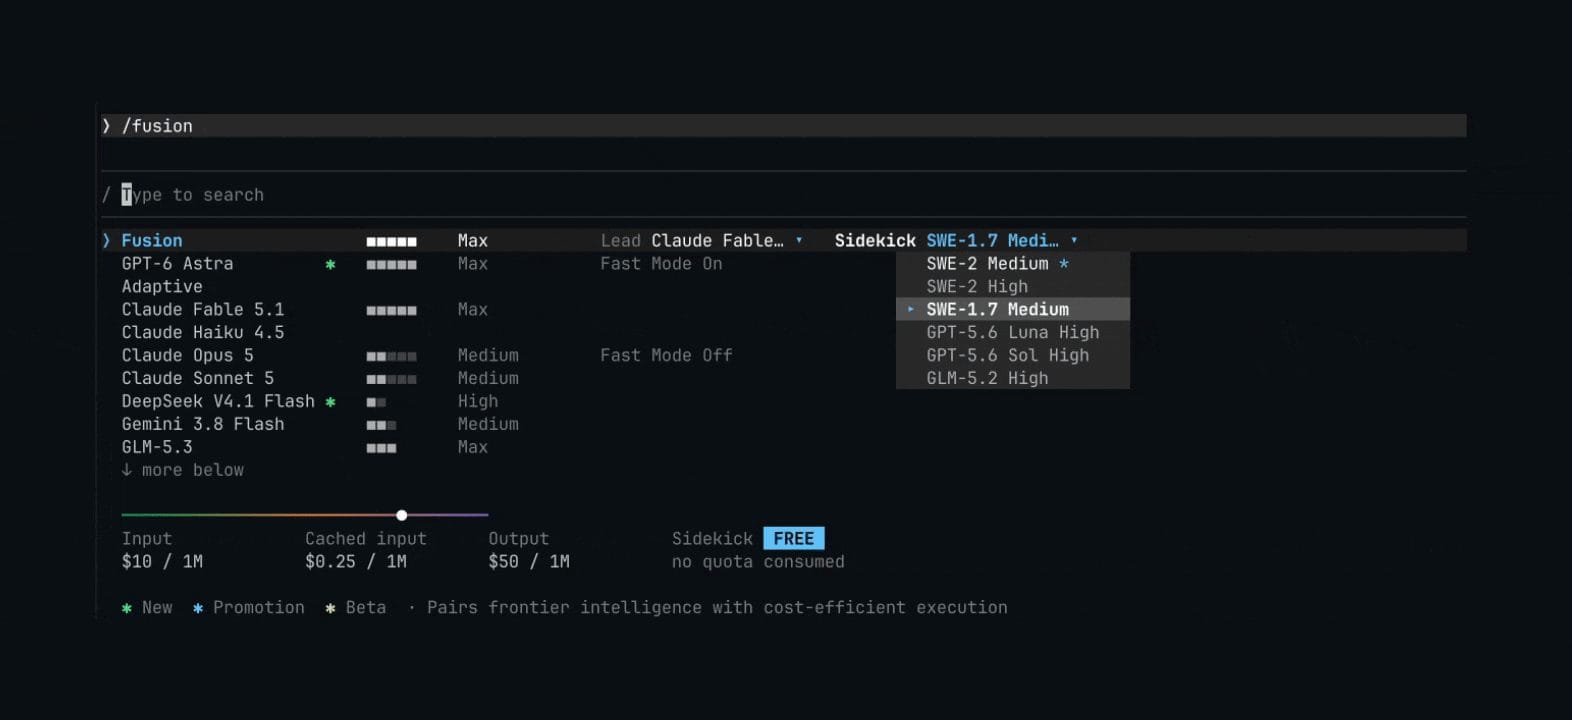The width and height of the screenshot is (1572, 720).
Task: Click the selected marker arrow beside SWE-1.7 Medium
Action: pyautogui.click(x=910, y=310)
